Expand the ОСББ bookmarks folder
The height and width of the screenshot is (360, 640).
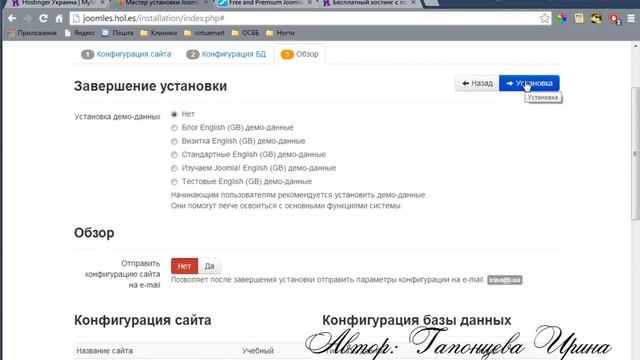[x=245, y=33]
